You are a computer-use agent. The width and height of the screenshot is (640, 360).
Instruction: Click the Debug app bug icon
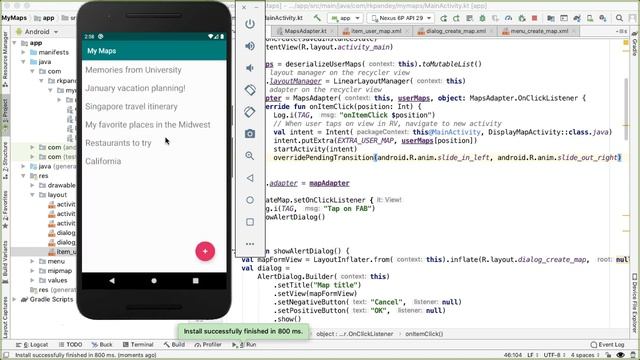click(x=482, y=18)
